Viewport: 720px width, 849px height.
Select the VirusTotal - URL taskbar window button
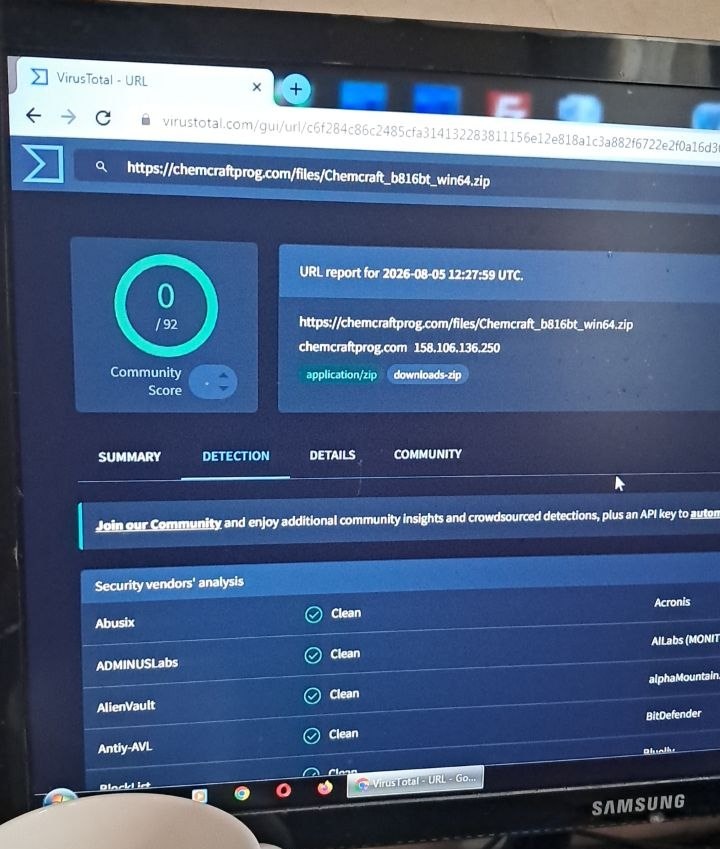416,781
